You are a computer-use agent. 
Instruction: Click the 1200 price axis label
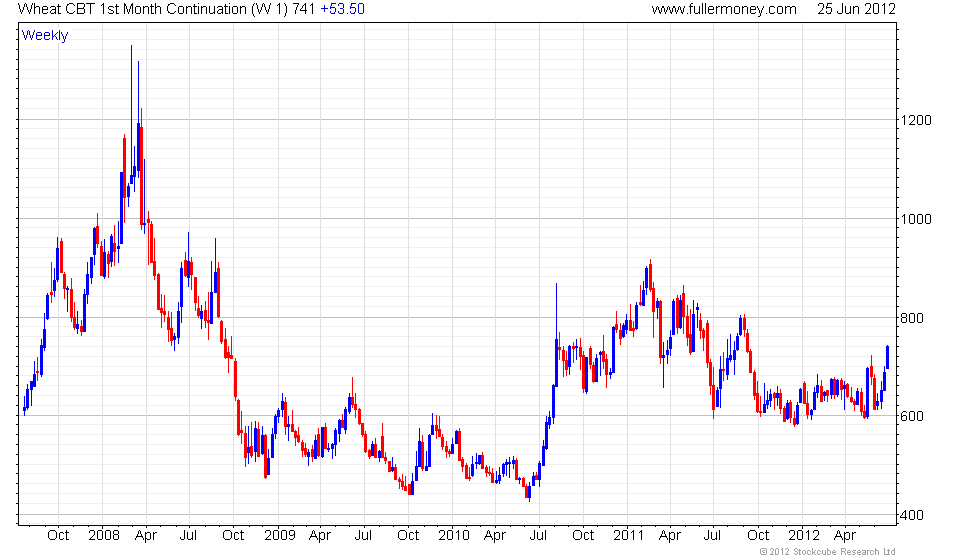point(916,120)
